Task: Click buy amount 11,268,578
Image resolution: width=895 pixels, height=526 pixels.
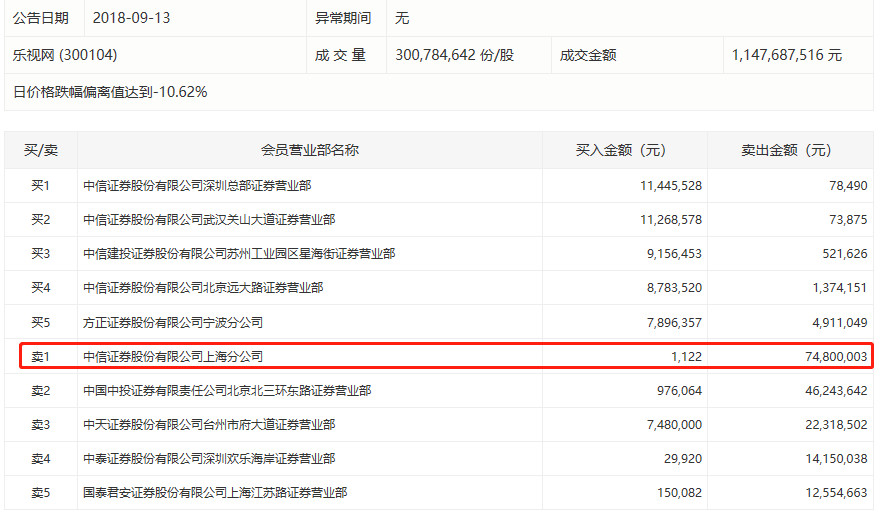Action: (x=671, y=220)
